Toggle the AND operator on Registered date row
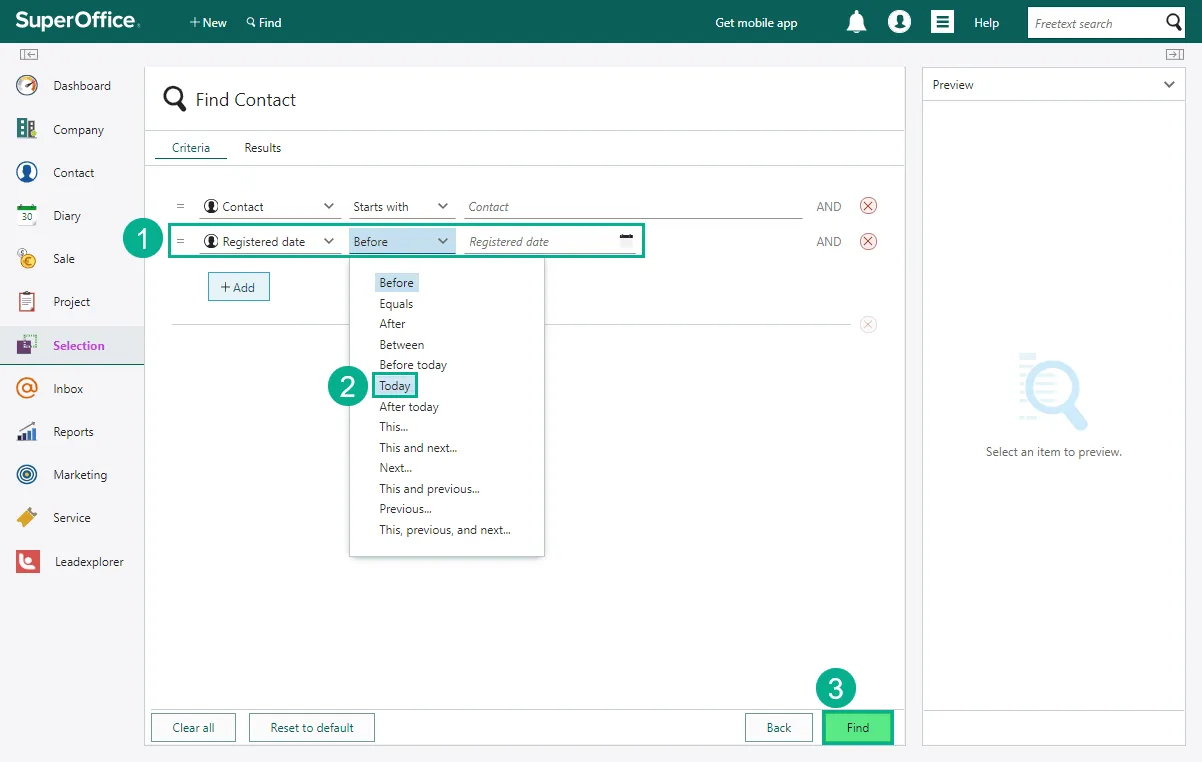This screenshot has width=1202, height=762. [x=828, y=242]
